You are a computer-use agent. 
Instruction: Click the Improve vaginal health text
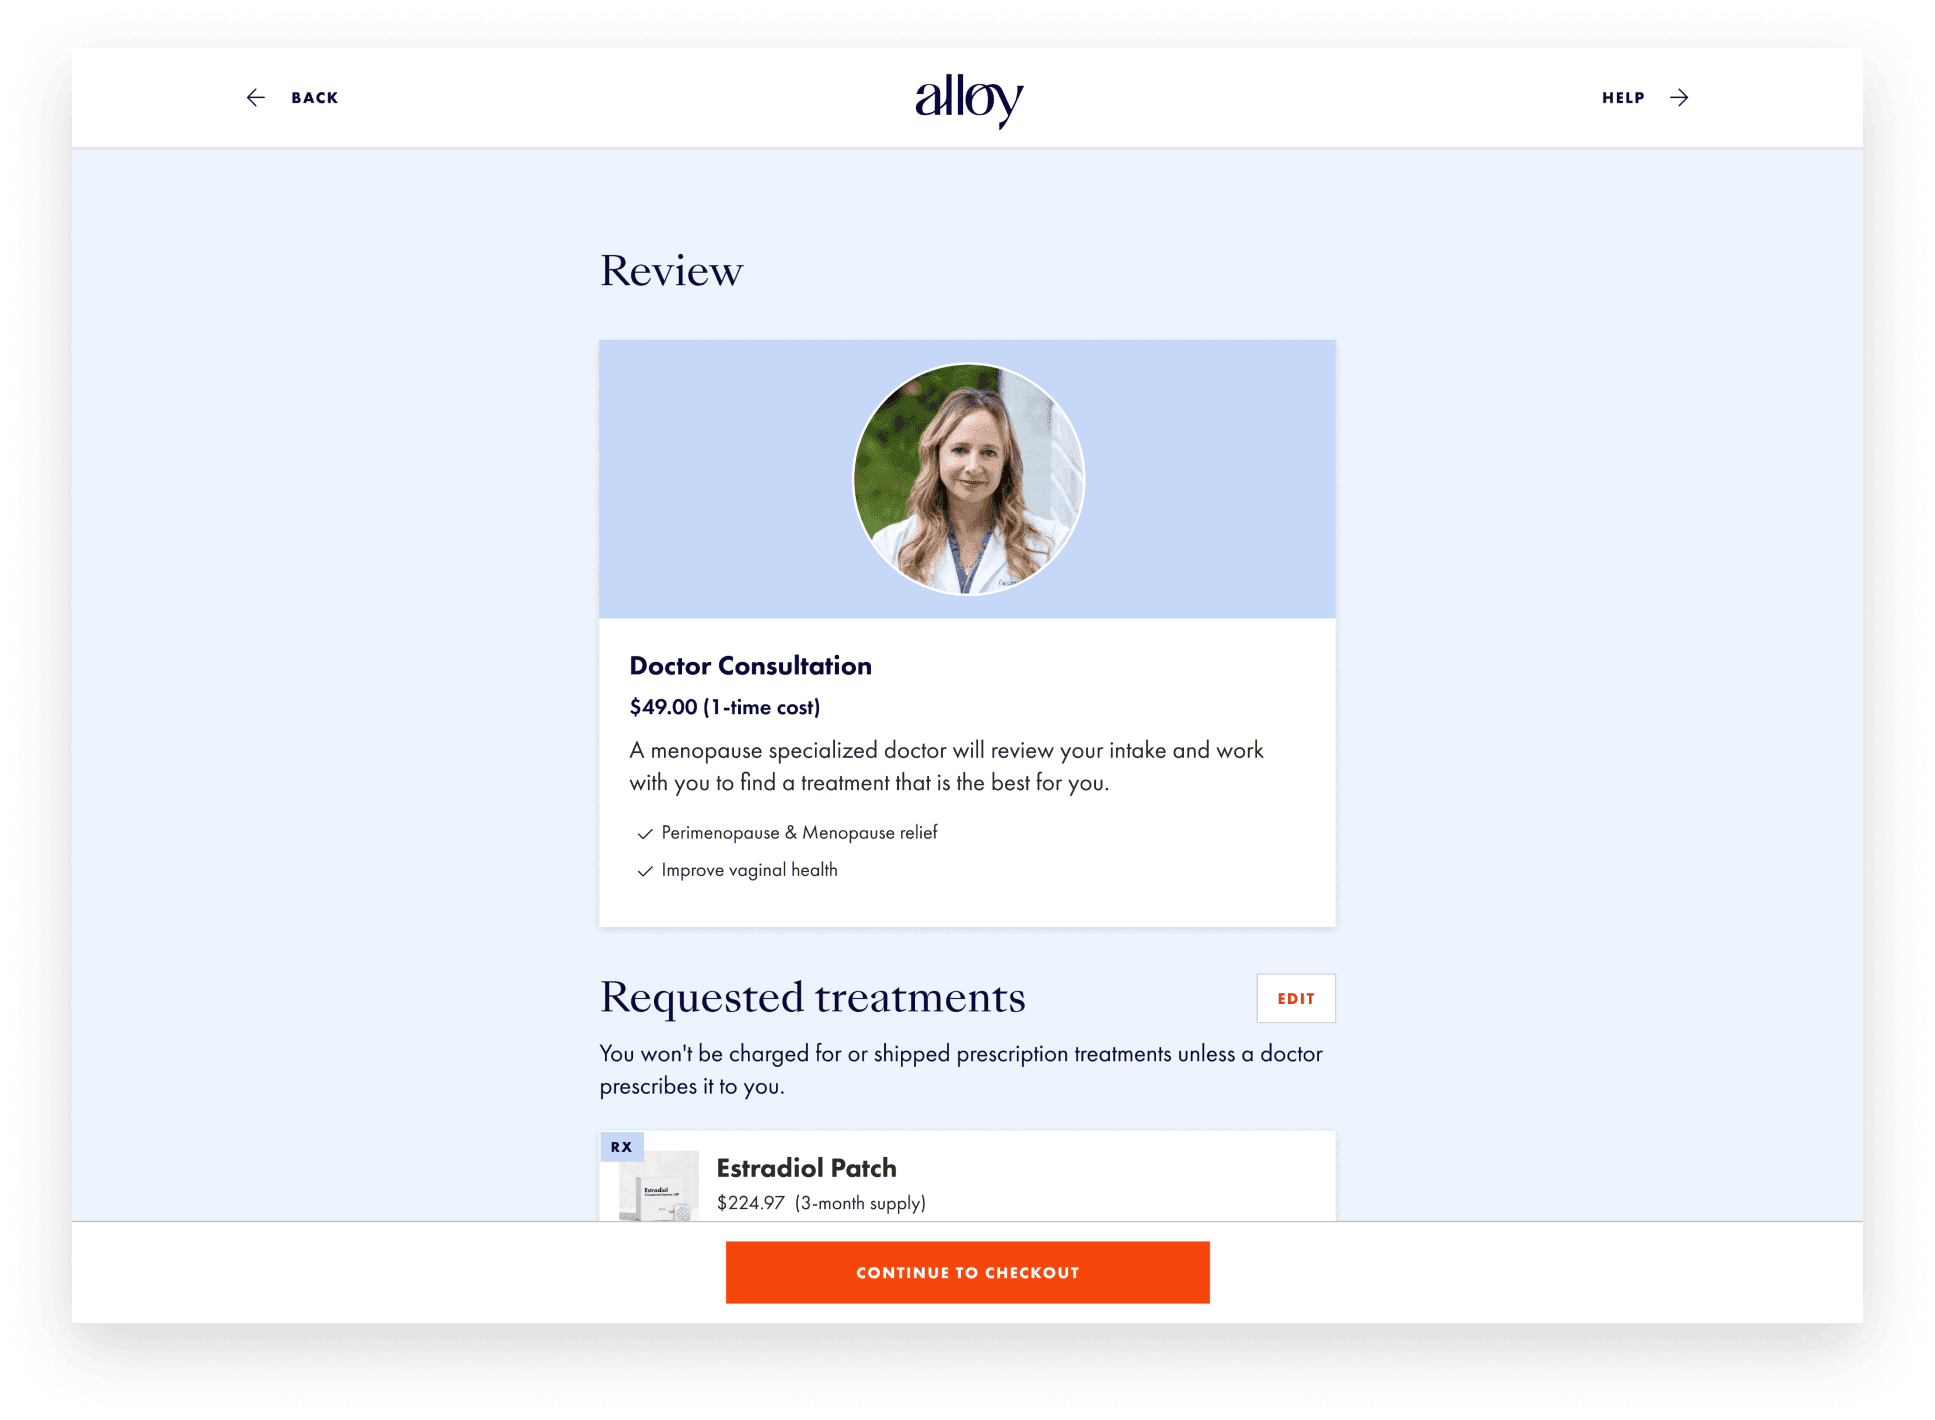[x=749, y=870]
